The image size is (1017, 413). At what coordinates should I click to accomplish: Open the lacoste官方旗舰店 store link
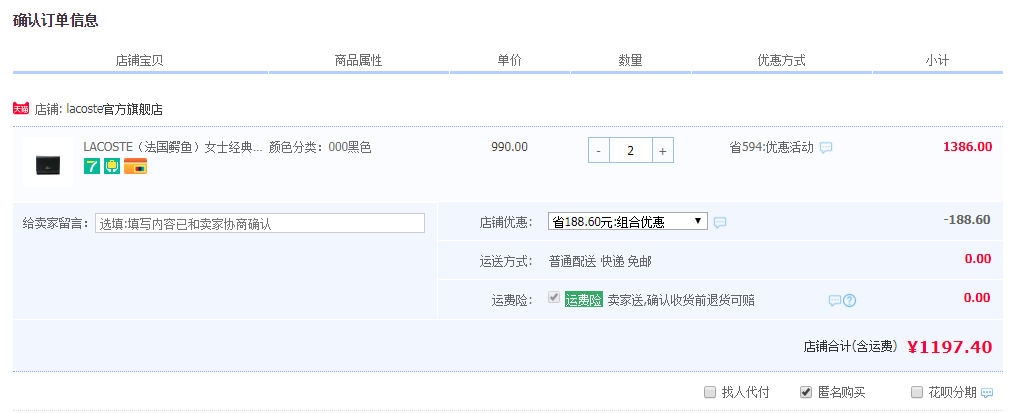pos(115,109)
